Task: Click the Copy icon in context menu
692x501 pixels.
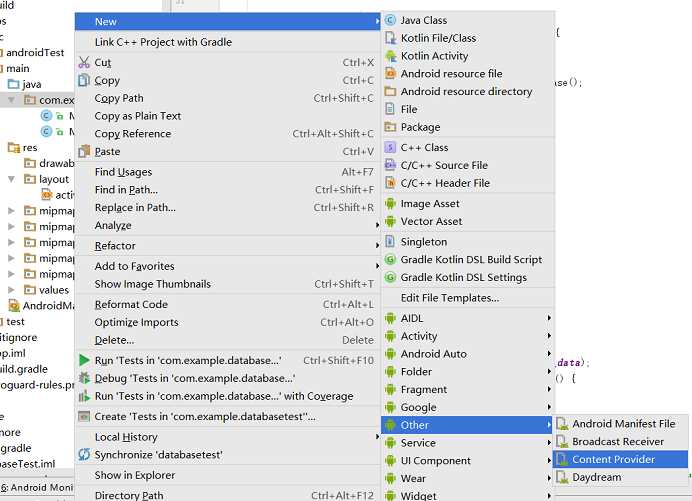Action: pos(84,80)
